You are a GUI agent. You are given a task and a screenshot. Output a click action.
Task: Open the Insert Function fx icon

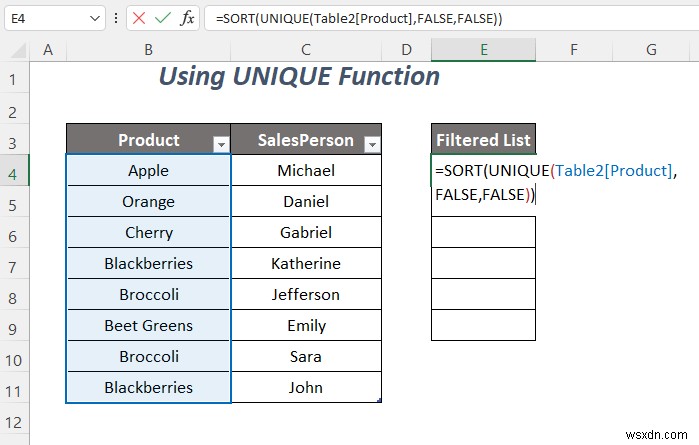(x=187, y=19)
